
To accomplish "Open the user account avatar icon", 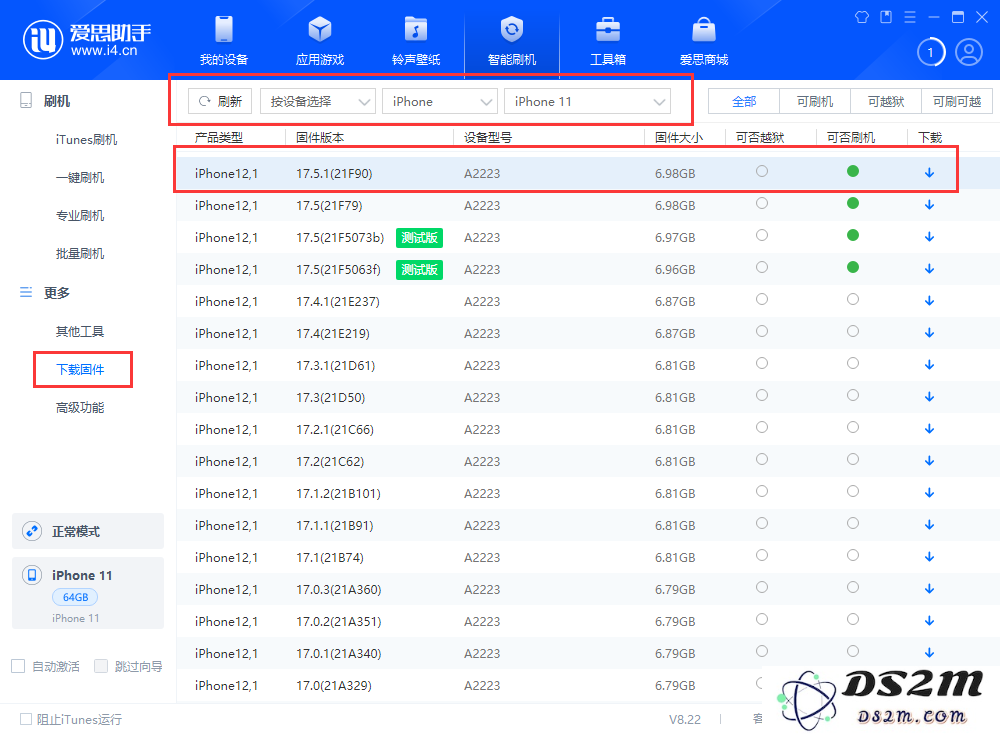I will tap(969, 52).
